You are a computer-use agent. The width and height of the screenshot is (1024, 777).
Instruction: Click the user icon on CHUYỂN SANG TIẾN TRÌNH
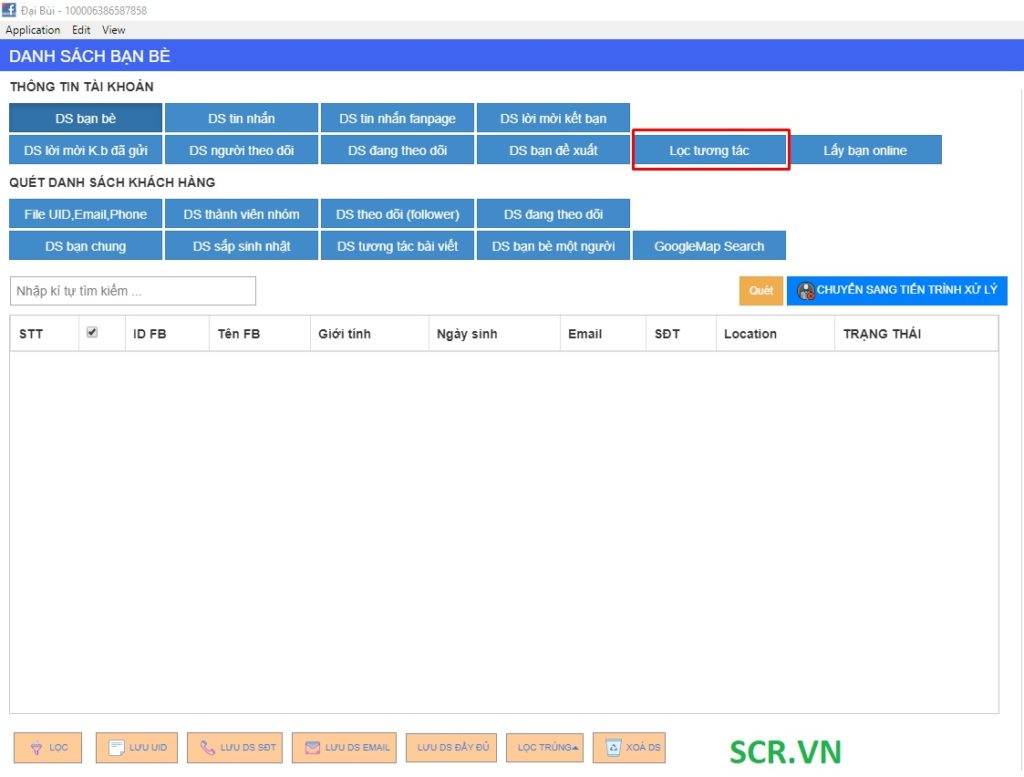[805, 291]
